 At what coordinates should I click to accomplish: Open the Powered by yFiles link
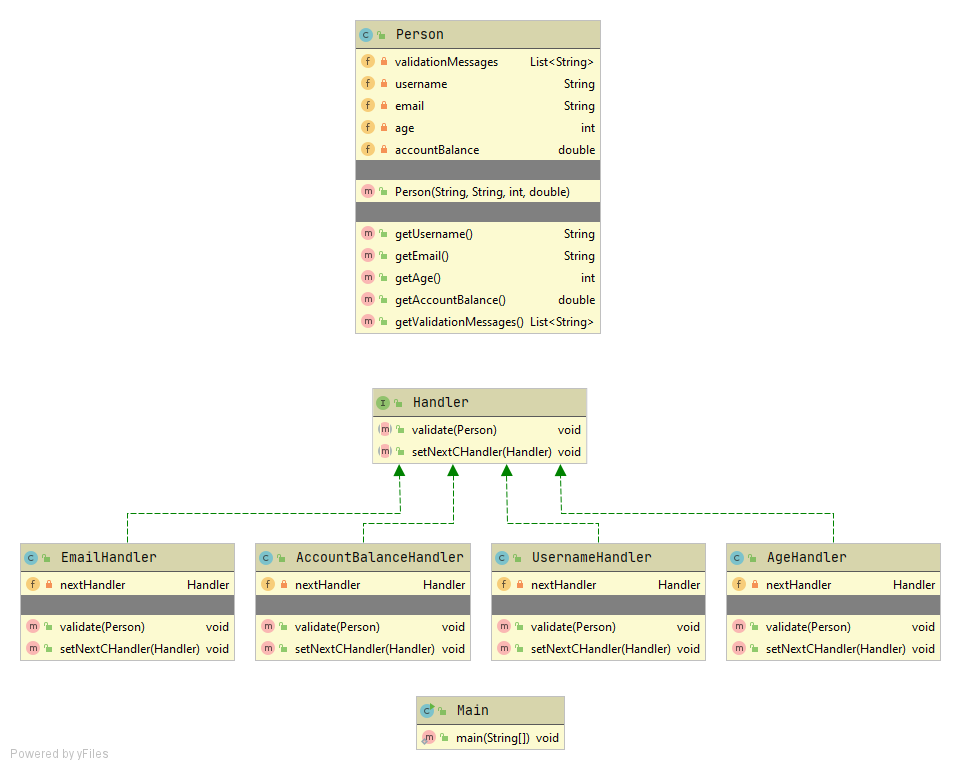(58, 754)
